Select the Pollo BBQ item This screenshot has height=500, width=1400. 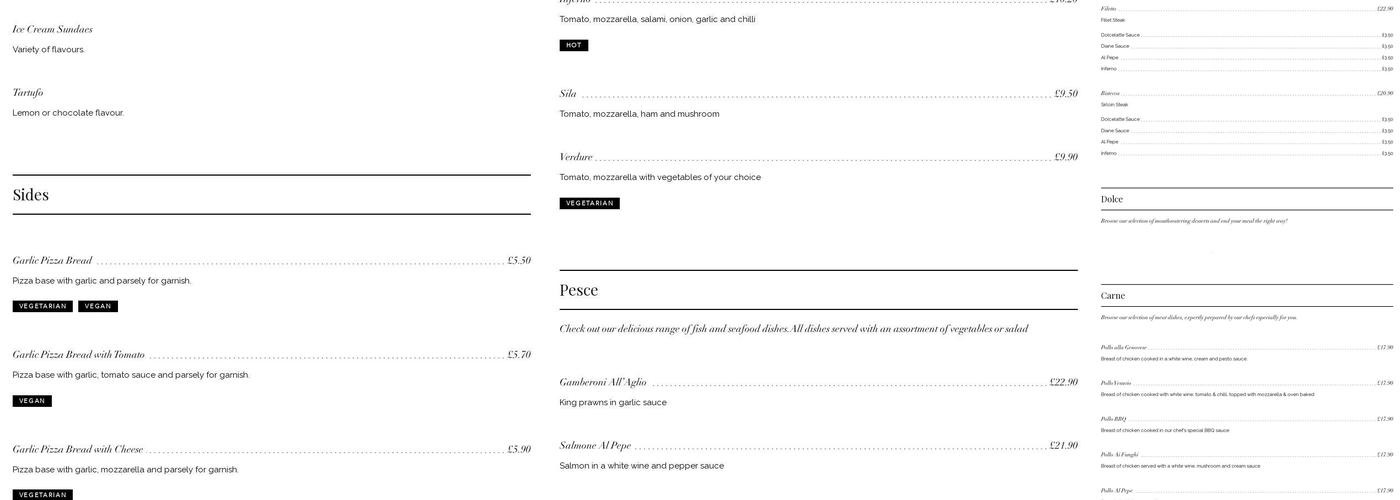click(x=1113, y=419)
